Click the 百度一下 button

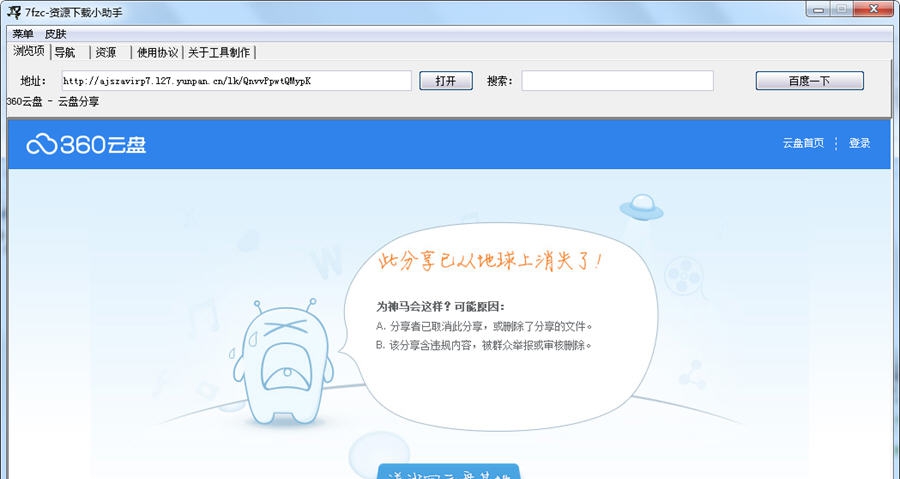pyautogui.click(x=809, y=81)
